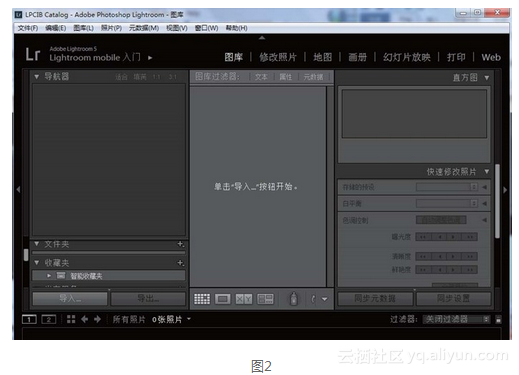This screenshot has height=375, width=519.
Task: Click the 同步设置 button
Action: click(454, 299)
